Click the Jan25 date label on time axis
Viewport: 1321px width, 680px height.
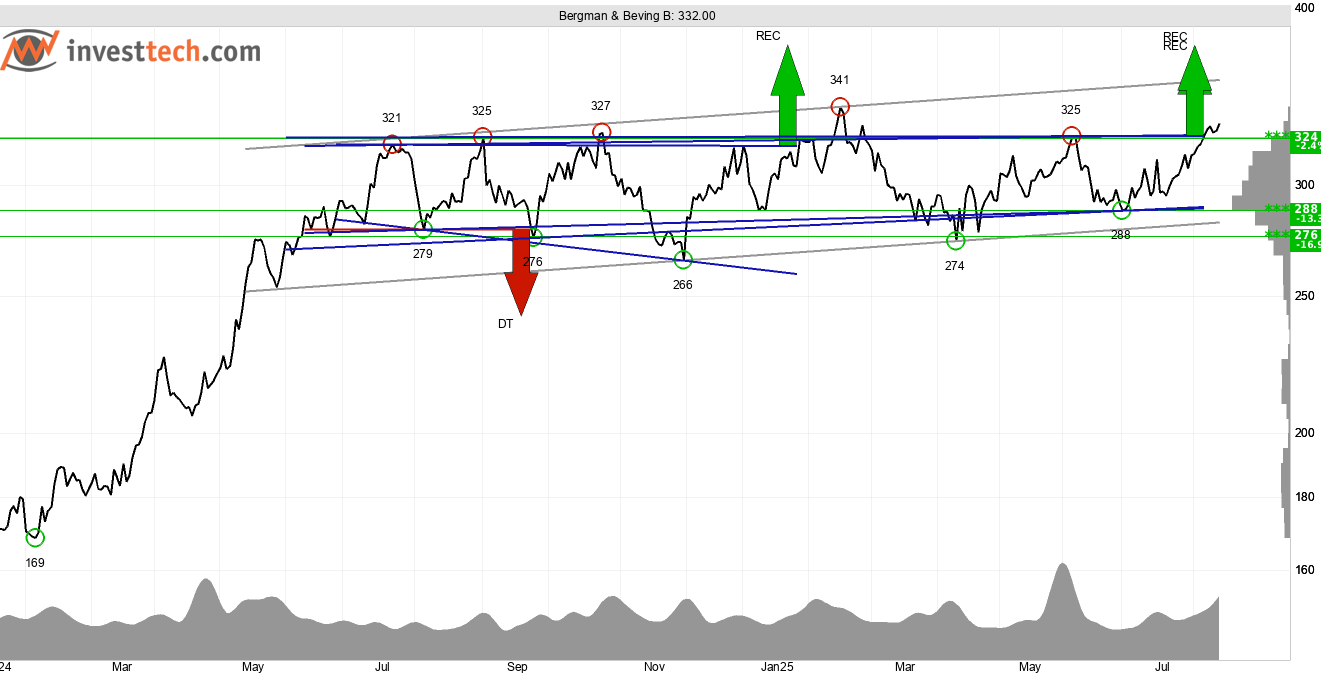(x=778, y=666)
